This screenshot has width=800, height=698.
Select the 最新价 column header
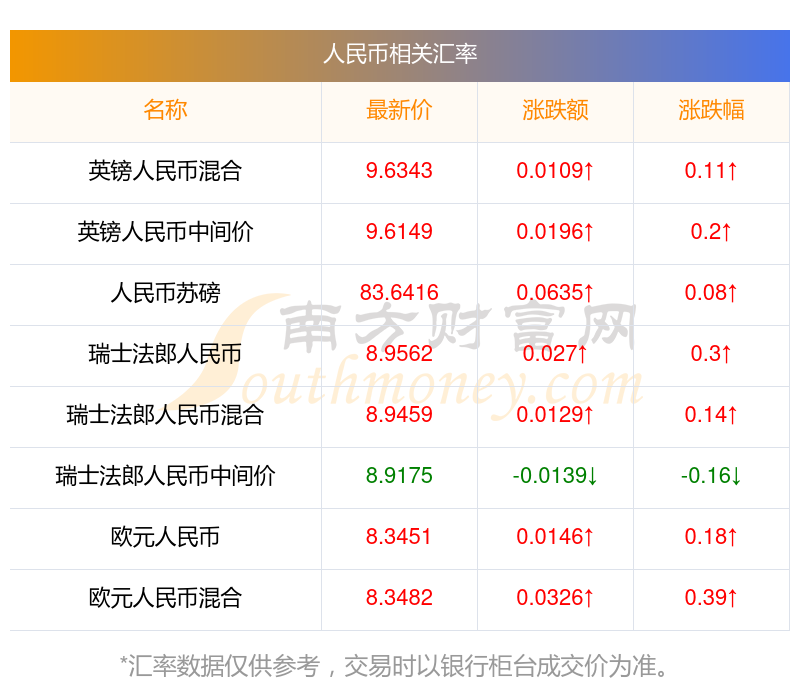tap(399, 110)
